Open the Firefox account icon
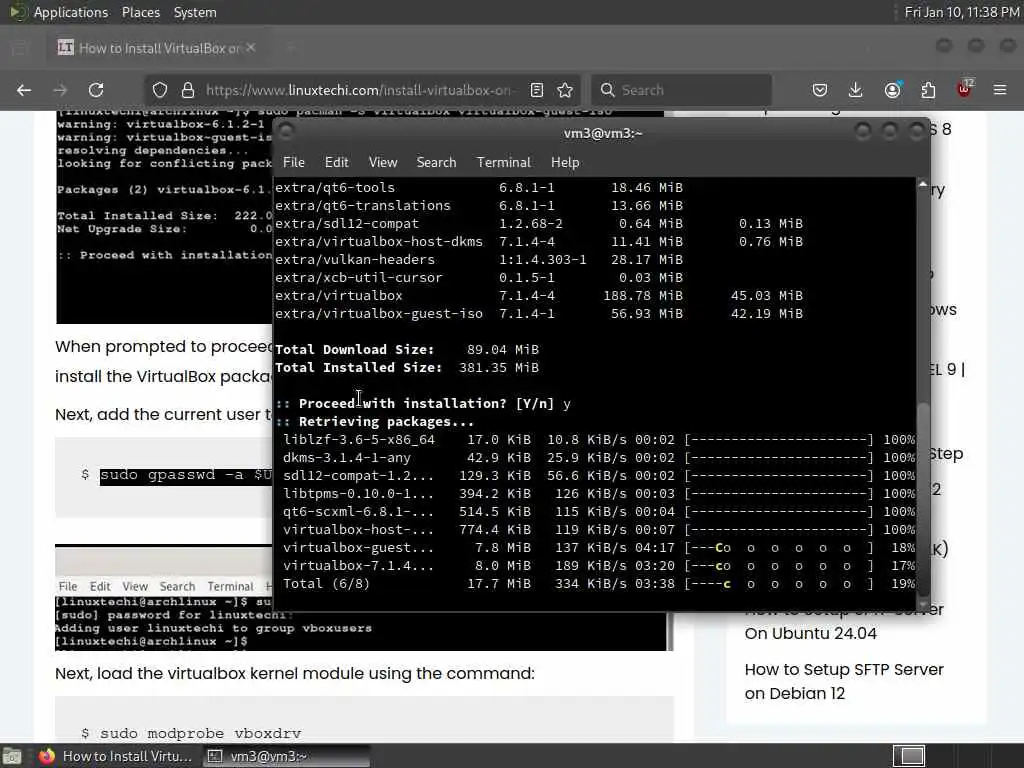This screenshot has height=768, width=1024. 893,90
